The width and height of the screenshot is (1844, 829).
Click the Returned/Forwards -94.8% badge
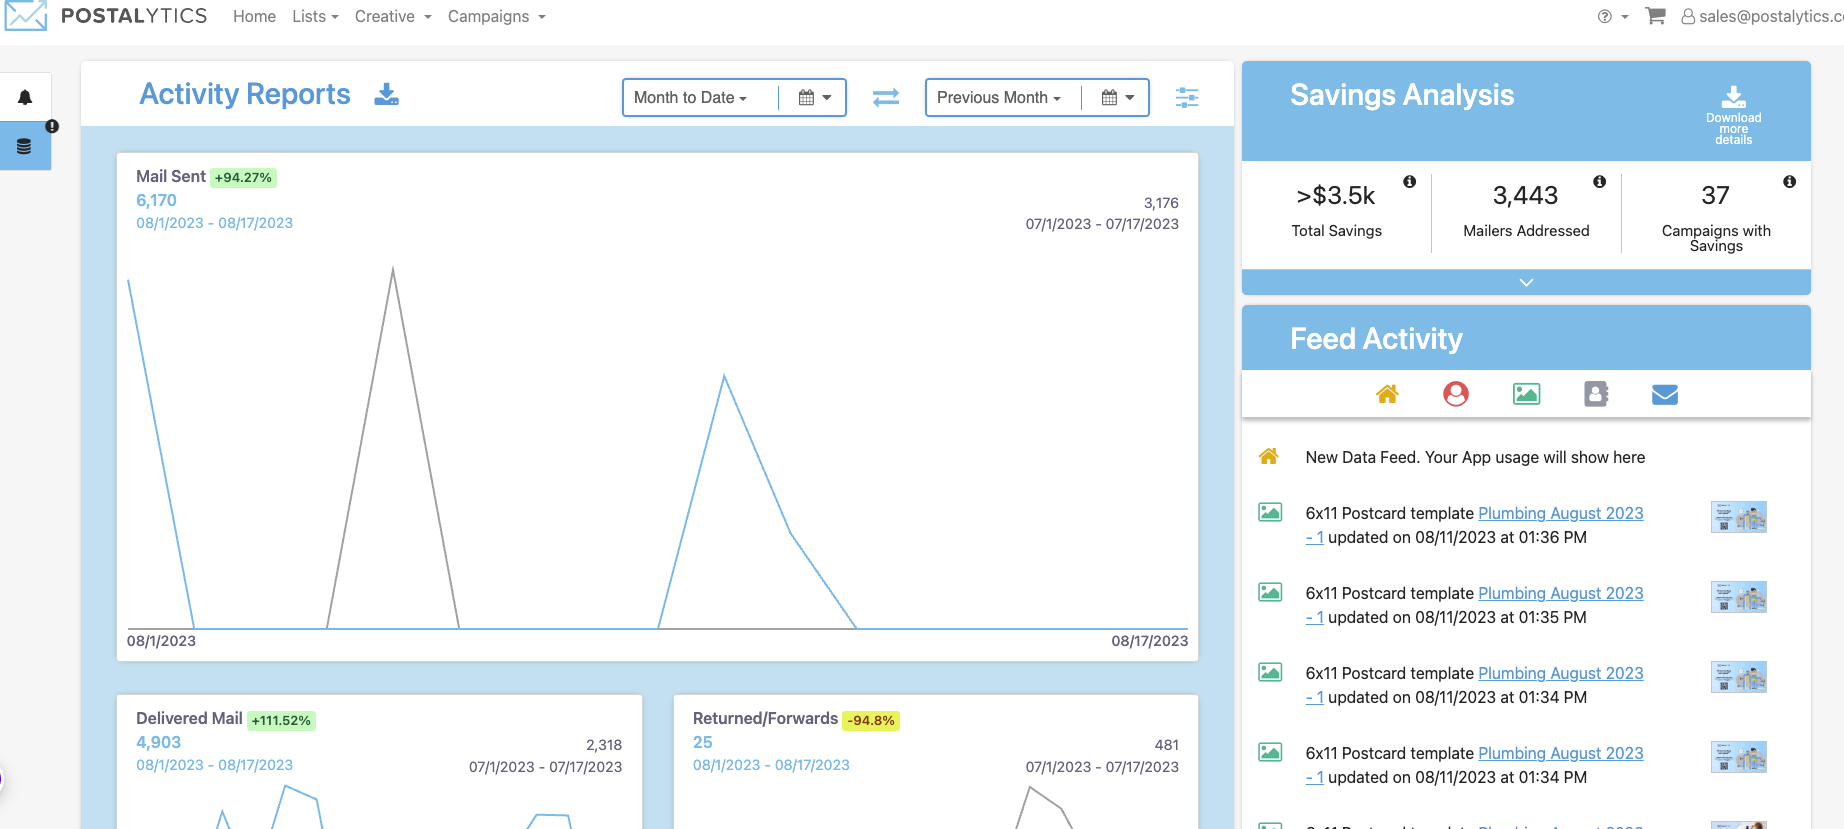[871, 721]
